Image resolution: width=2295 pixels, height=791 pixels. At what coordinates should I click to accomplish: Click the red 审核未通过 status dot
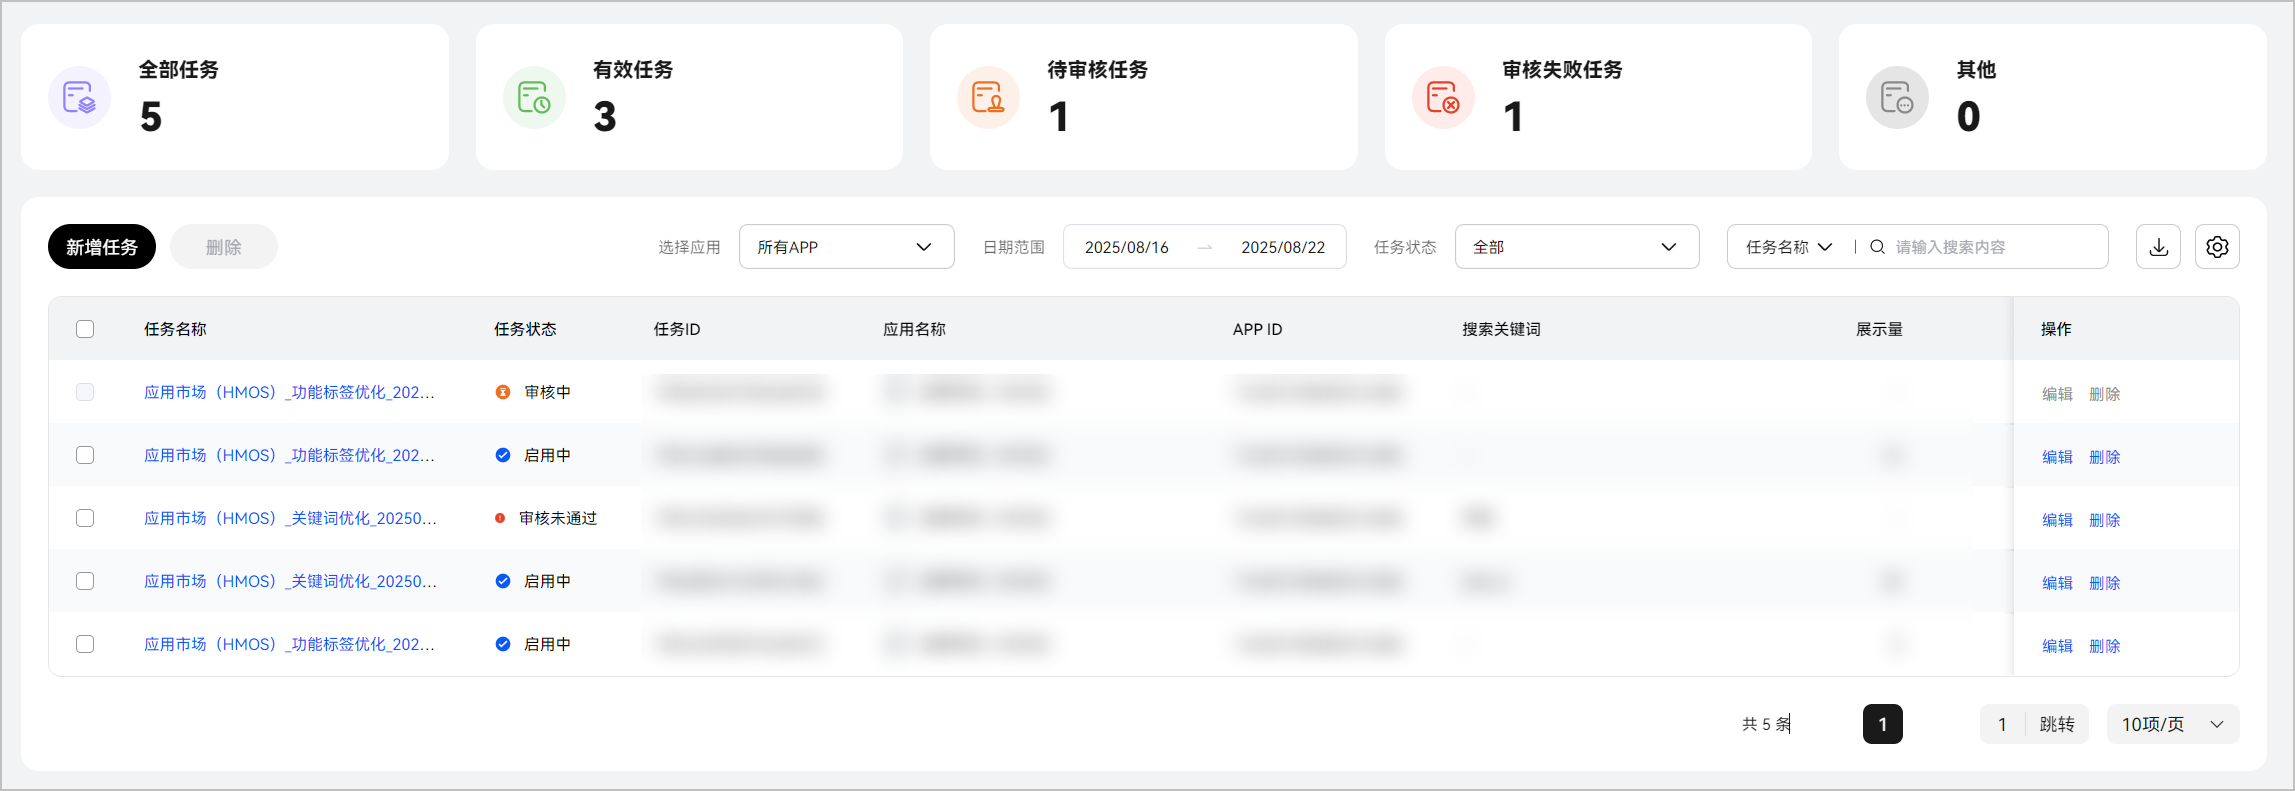pos(500,518)
